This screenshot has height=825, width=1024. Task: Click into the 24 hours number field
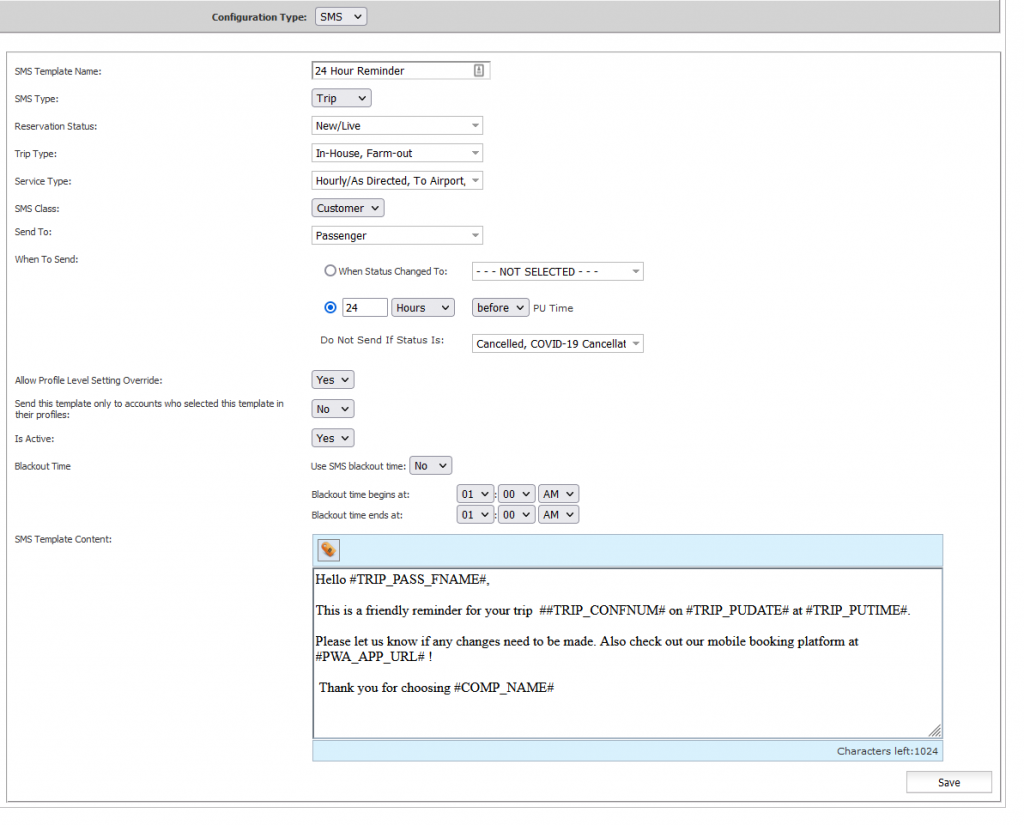click(x=364, y=308)
